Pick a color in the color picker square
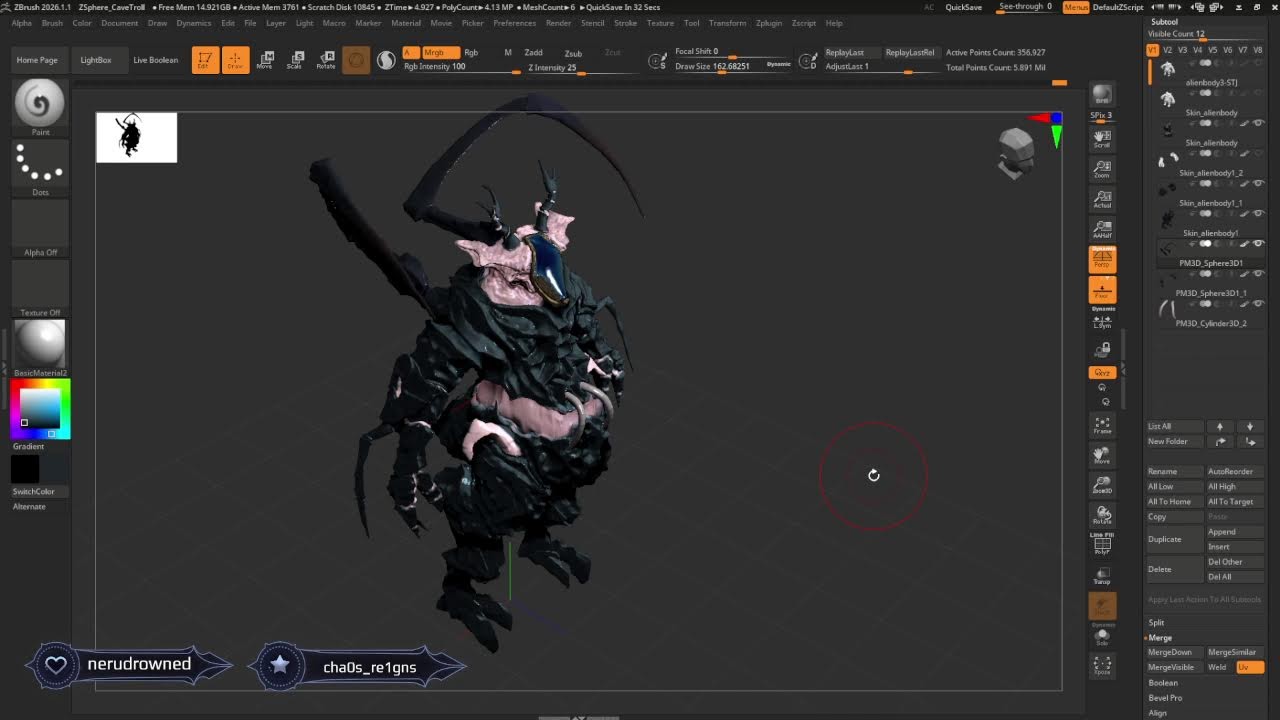 click(40, 408)
